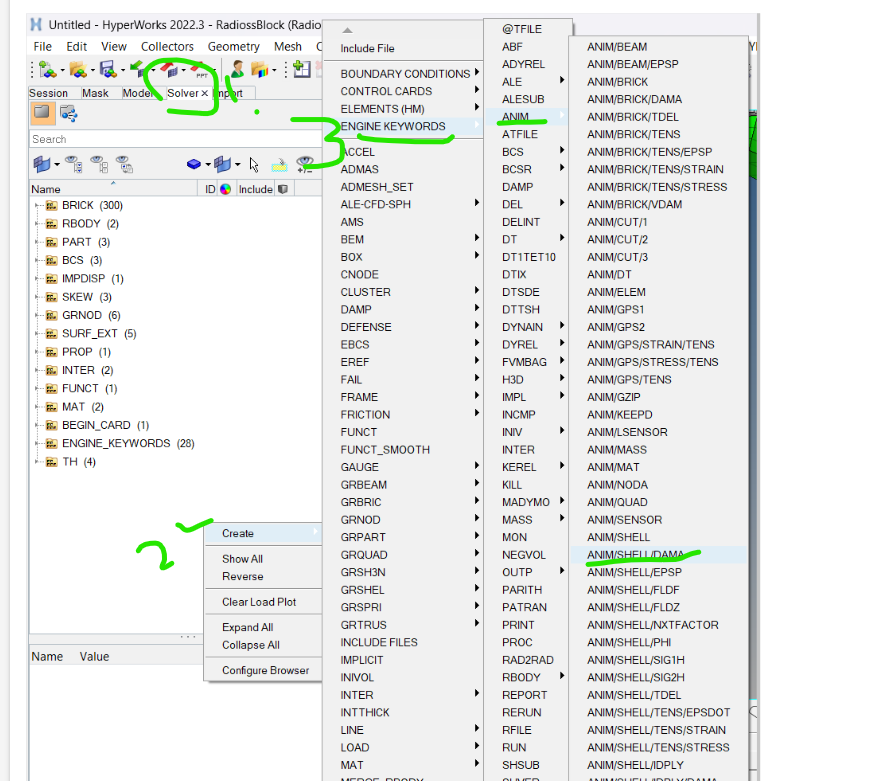Open the Mesh menu
Image resolution: width=893 pixels, height=781 pixels.
coord(288,47)
